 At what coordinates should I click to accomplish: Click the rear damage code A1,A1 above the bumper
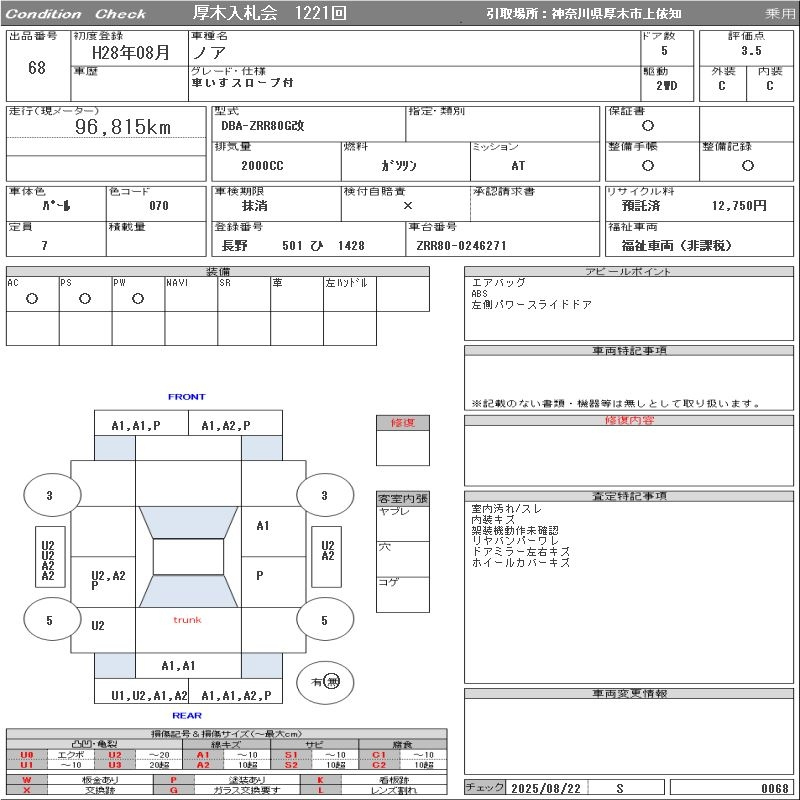(x=179, y=666)
